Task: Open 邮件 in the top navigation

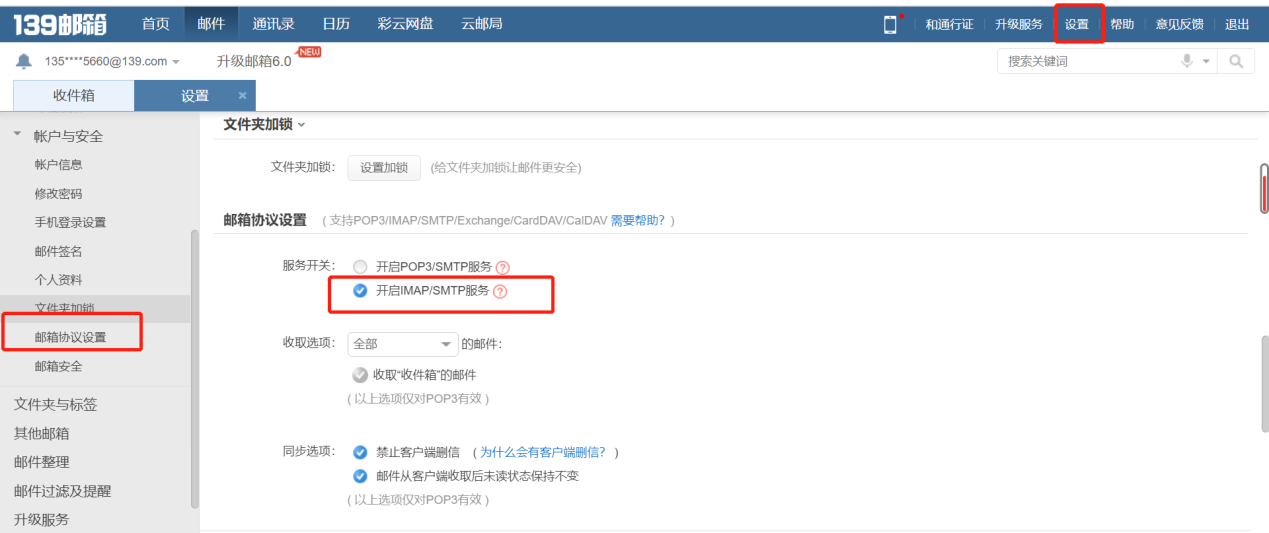Action: pyautogui.click(x=211, y=24)
